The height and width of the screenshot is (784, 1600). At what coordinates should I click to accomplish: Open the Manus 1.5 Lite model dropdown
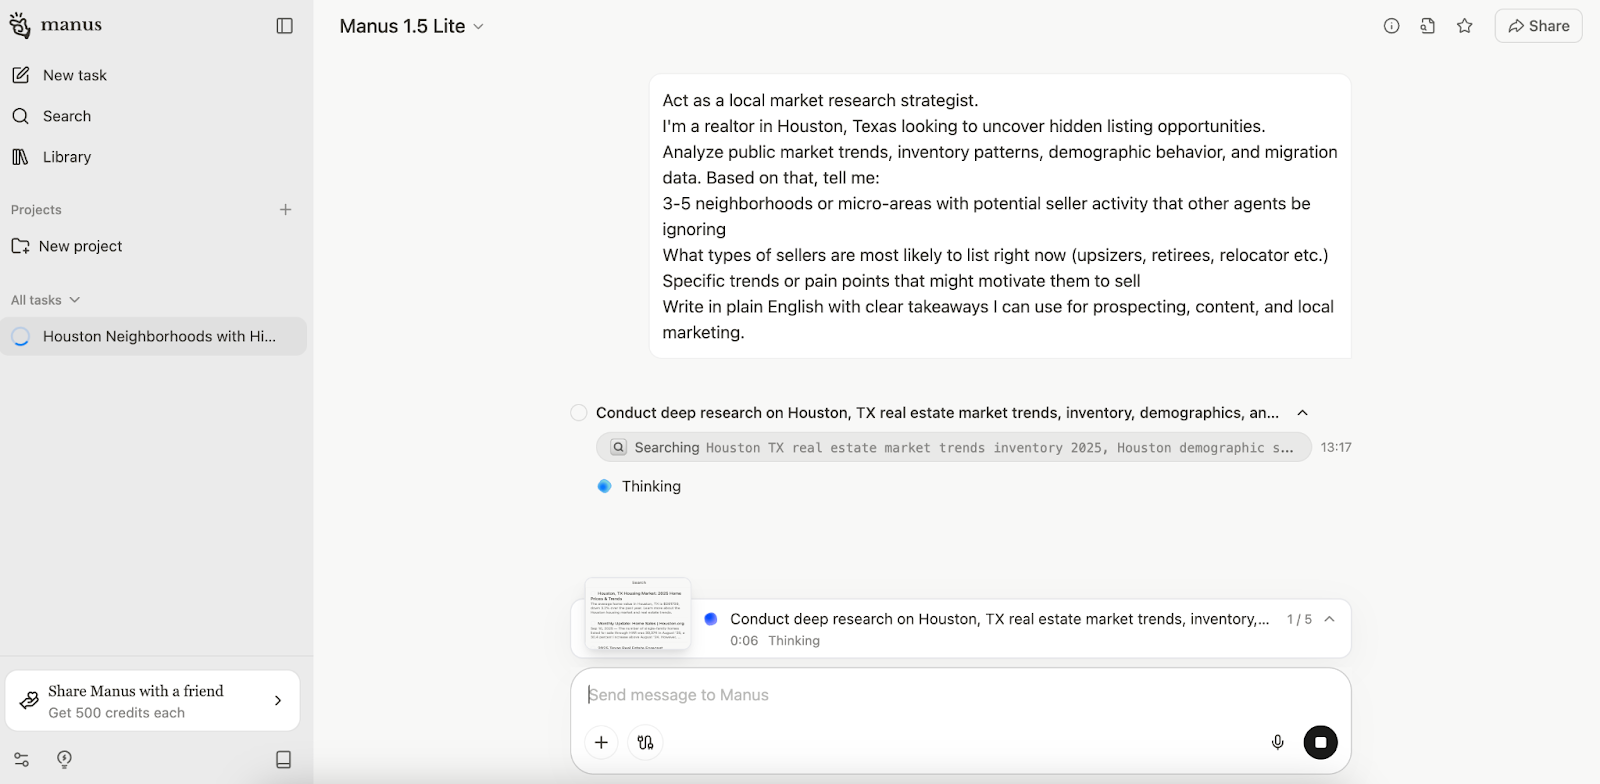[412, 26]
